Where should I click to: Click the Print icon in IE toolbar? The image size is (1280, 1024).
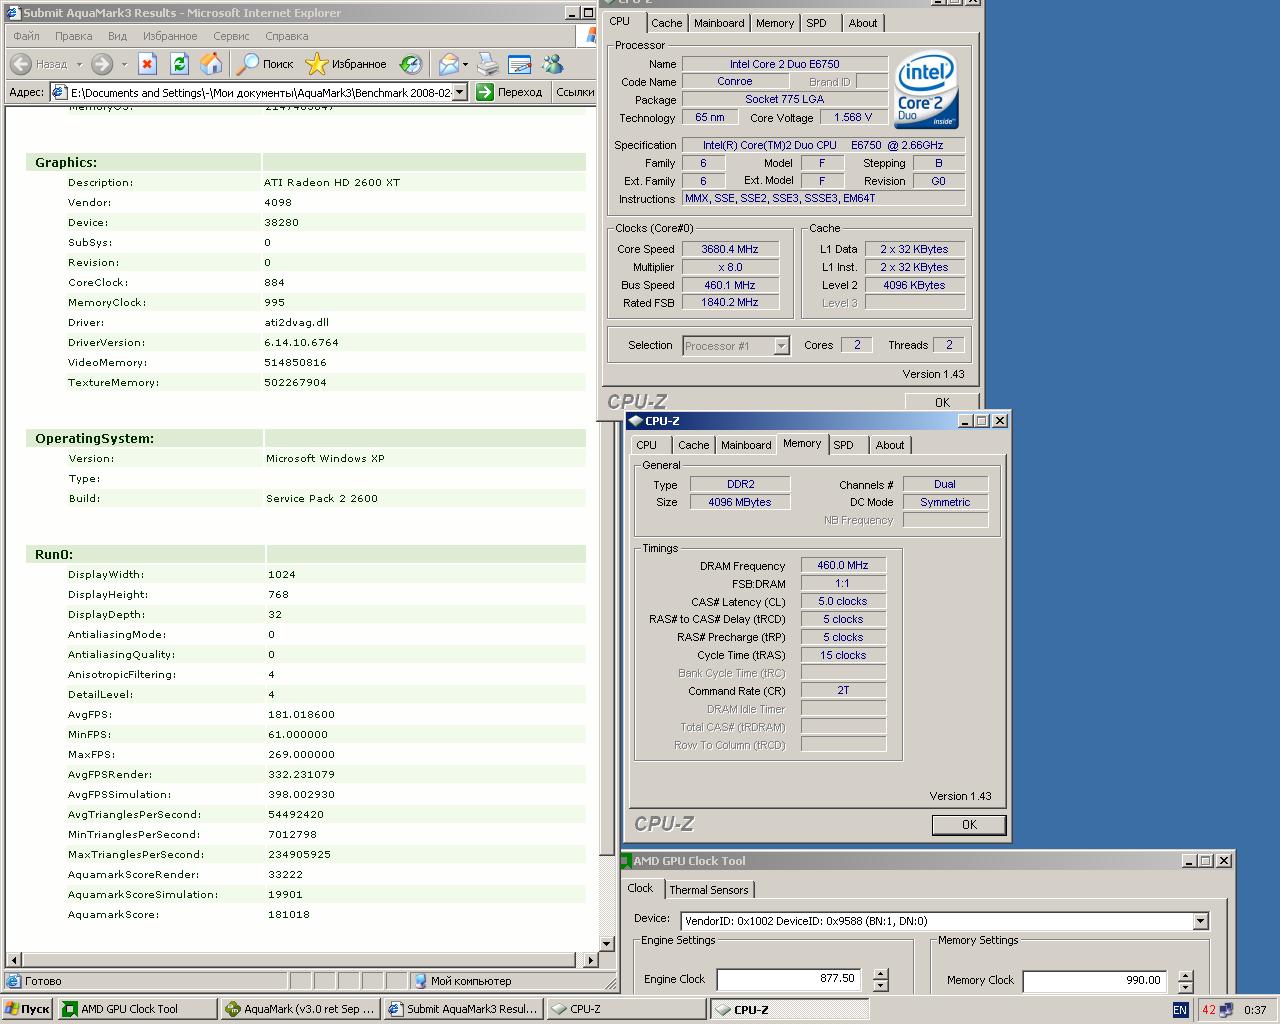pos(487,64)
